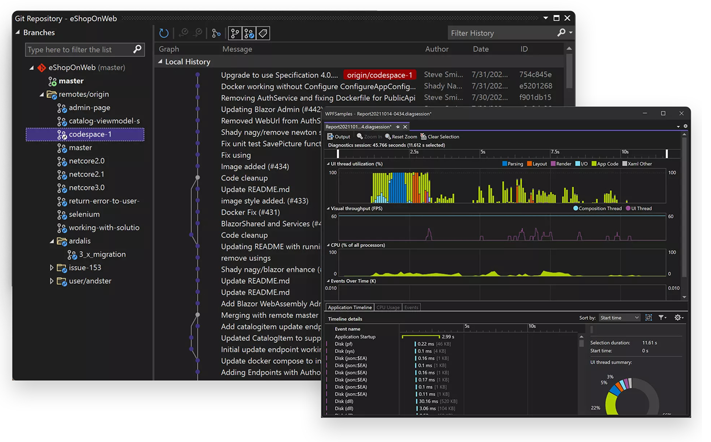Image resolution: width=711 pixels, height=442 pixels.
Task: Switch to the Events tab
Action: 411,307
